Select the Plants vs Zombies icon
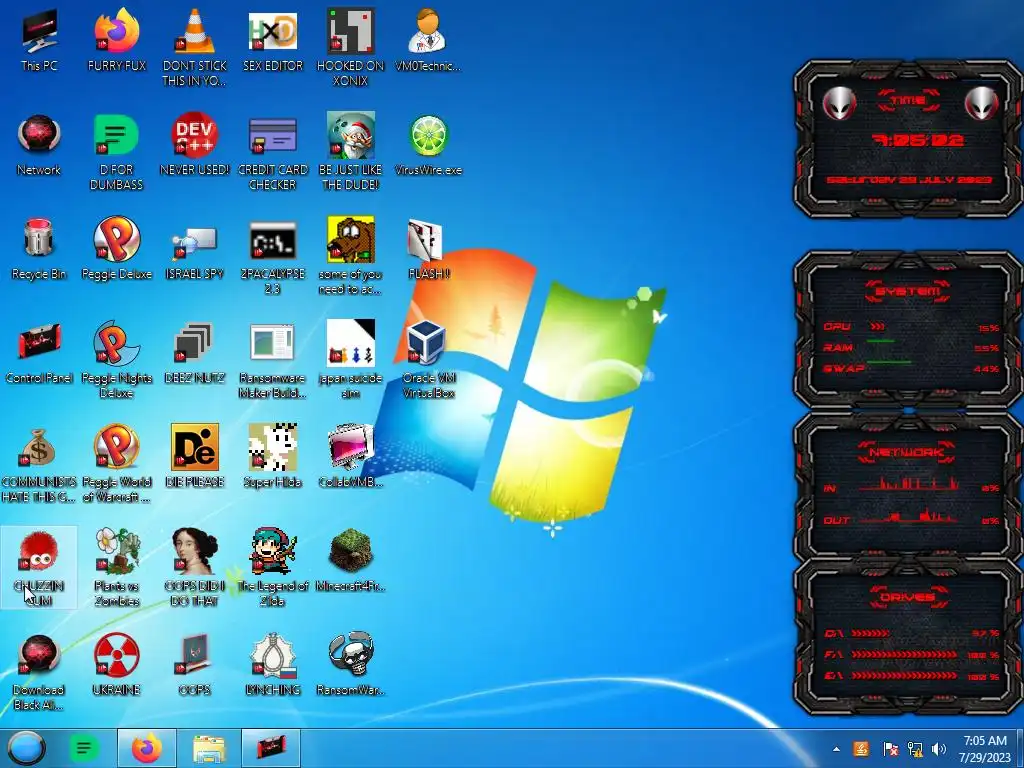The image size is (1024, 768). 118,551
